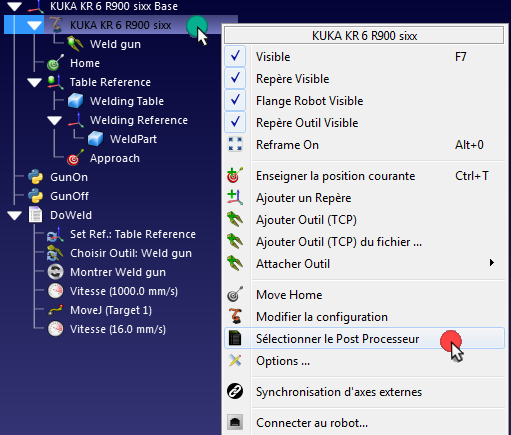Choose Connecter au robot... entry

click(364, 423)
